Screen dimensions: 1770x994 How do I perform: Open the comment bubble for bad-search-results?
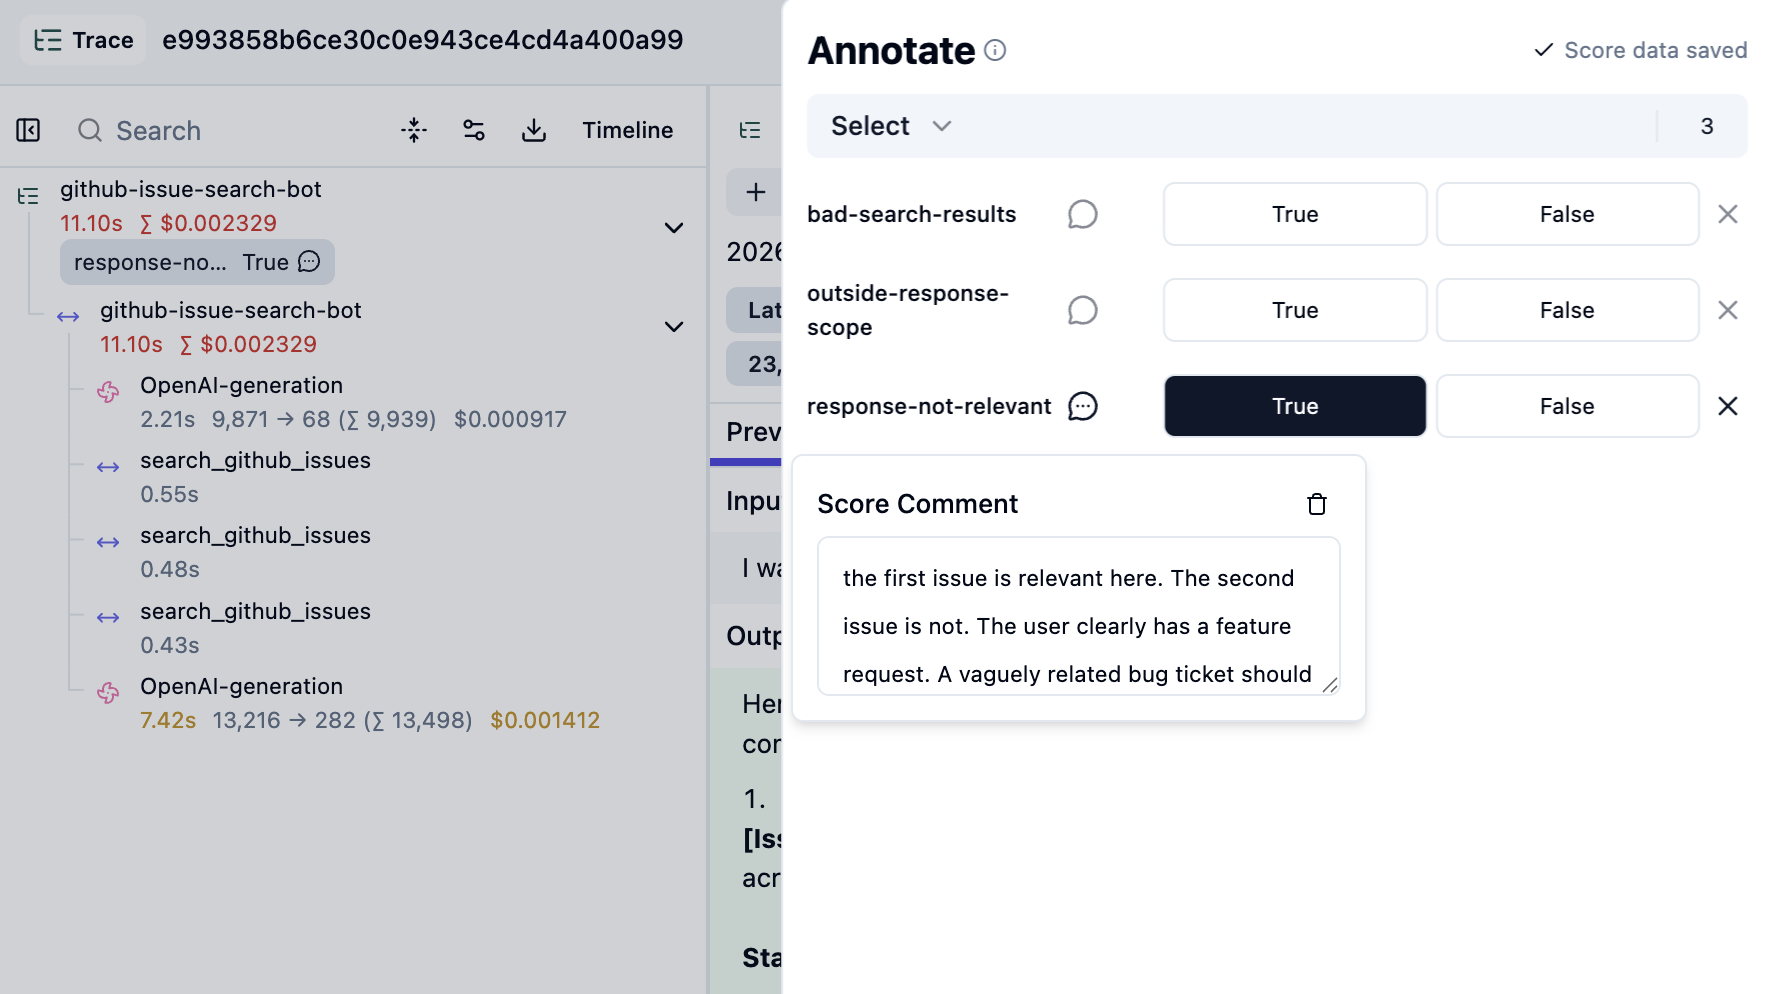point(1083,214)
